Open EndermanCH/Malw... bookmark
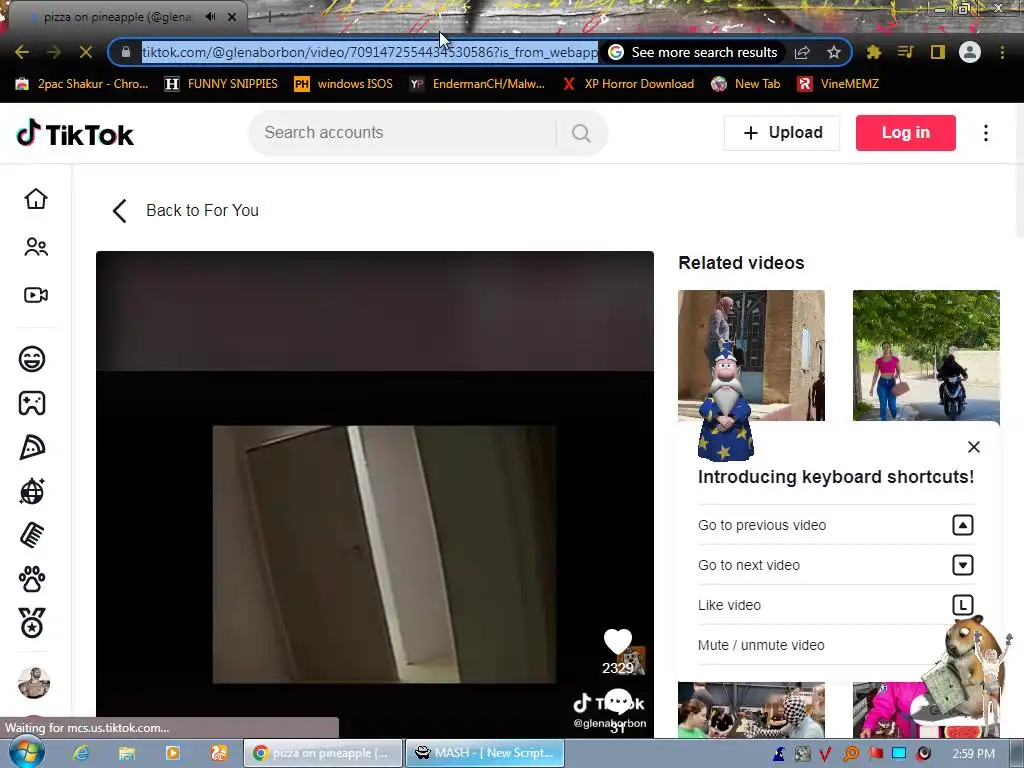Image resolution: width=1024 pixels, height=768 pixels. click(477, 84)
